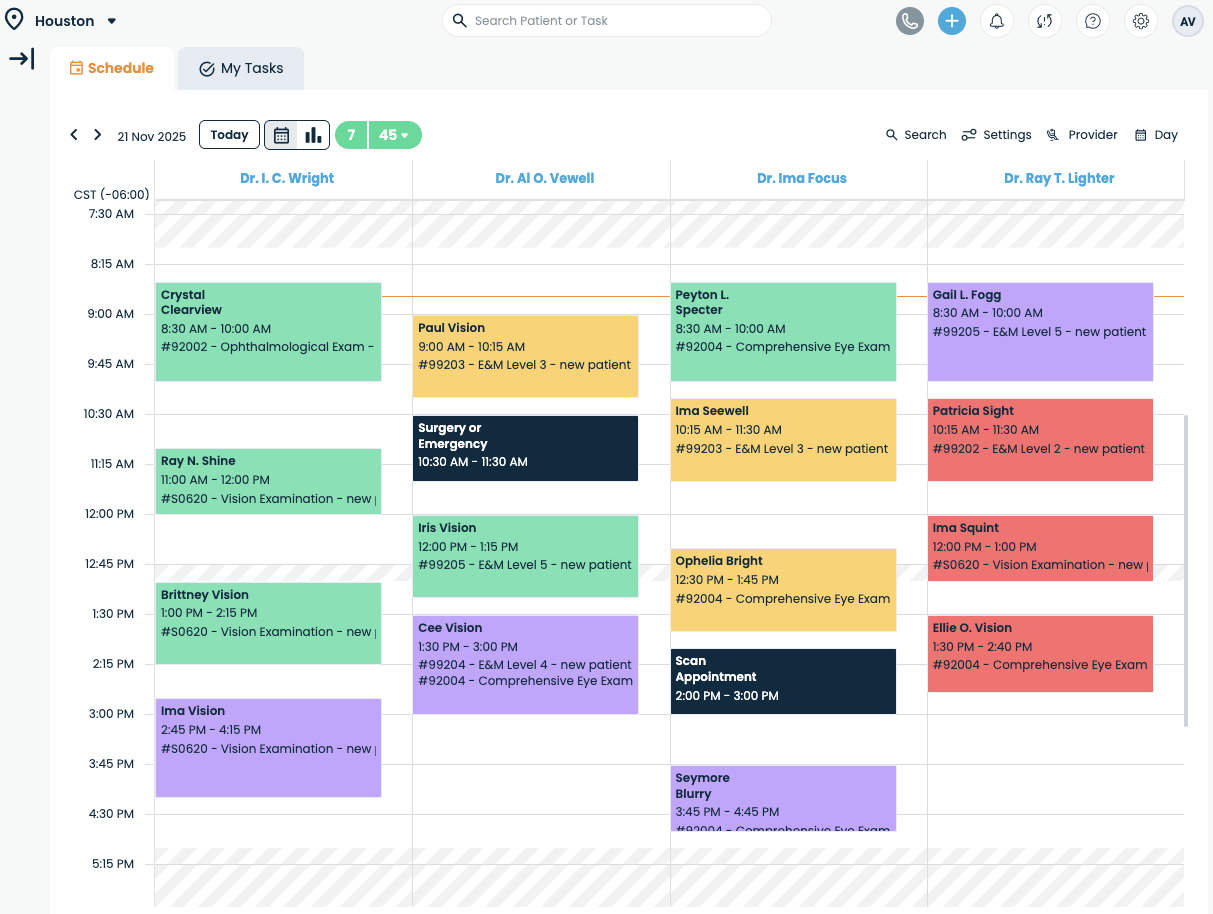Open the settings gear icon
The width and height of the screenshot is (1213, 914).
1141,21
